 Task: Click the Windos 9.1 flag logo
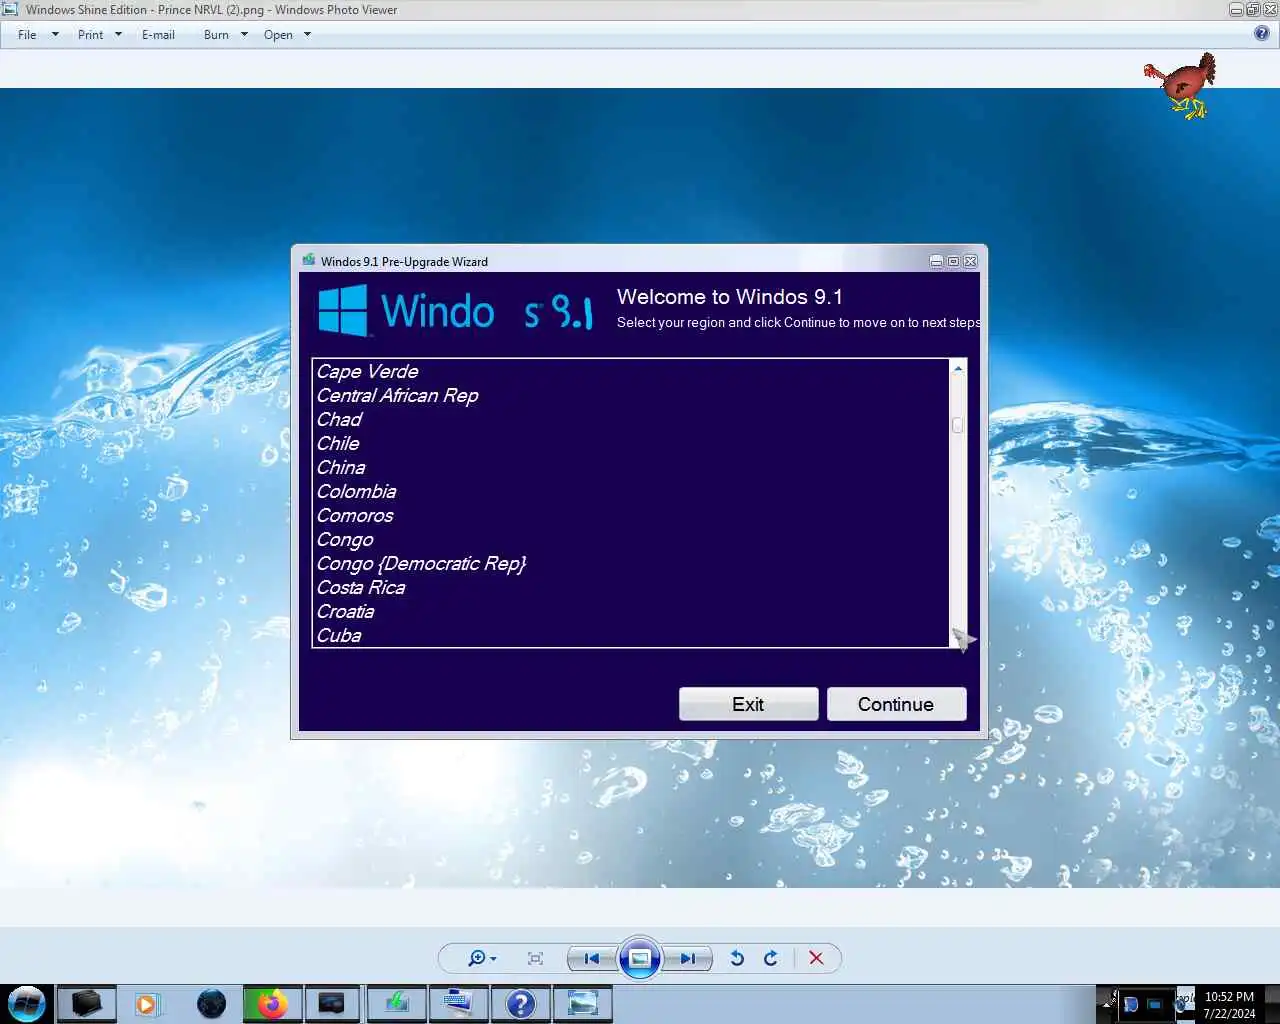coord(343,310)
